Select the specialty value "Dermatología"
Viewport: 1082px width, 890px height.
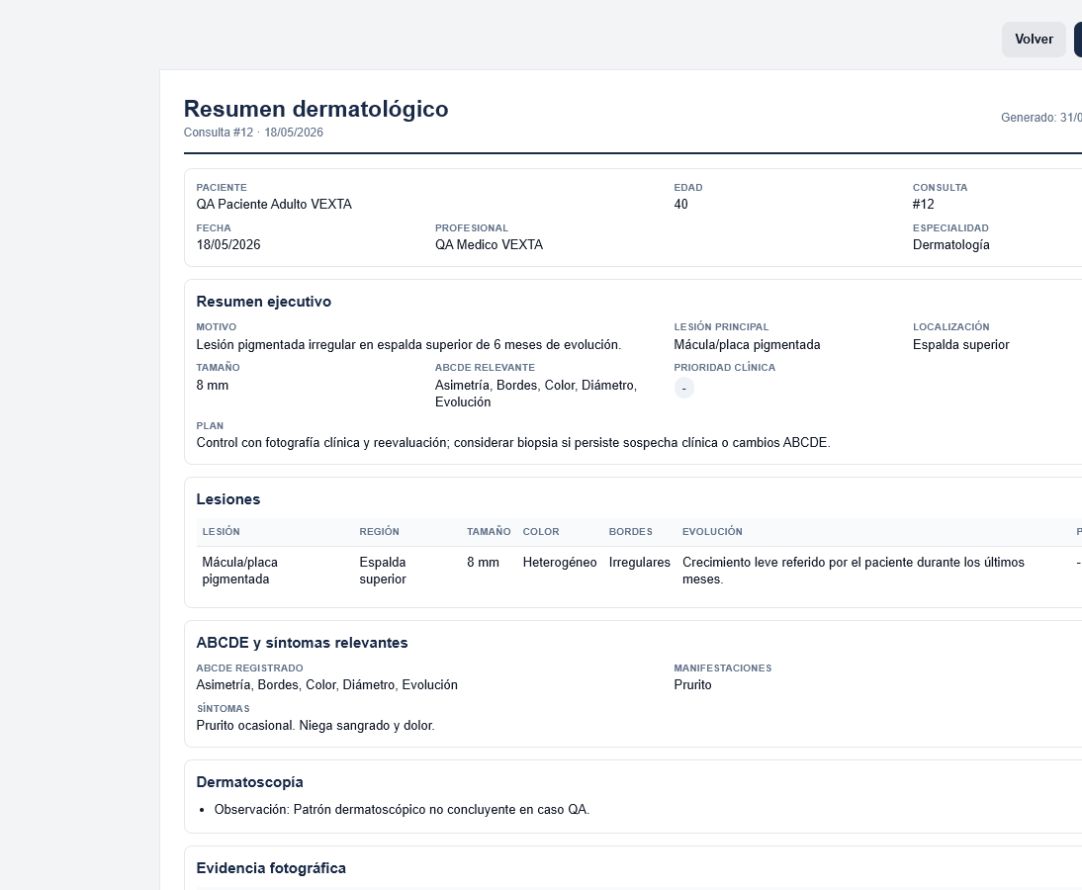(x=951, y=245)
